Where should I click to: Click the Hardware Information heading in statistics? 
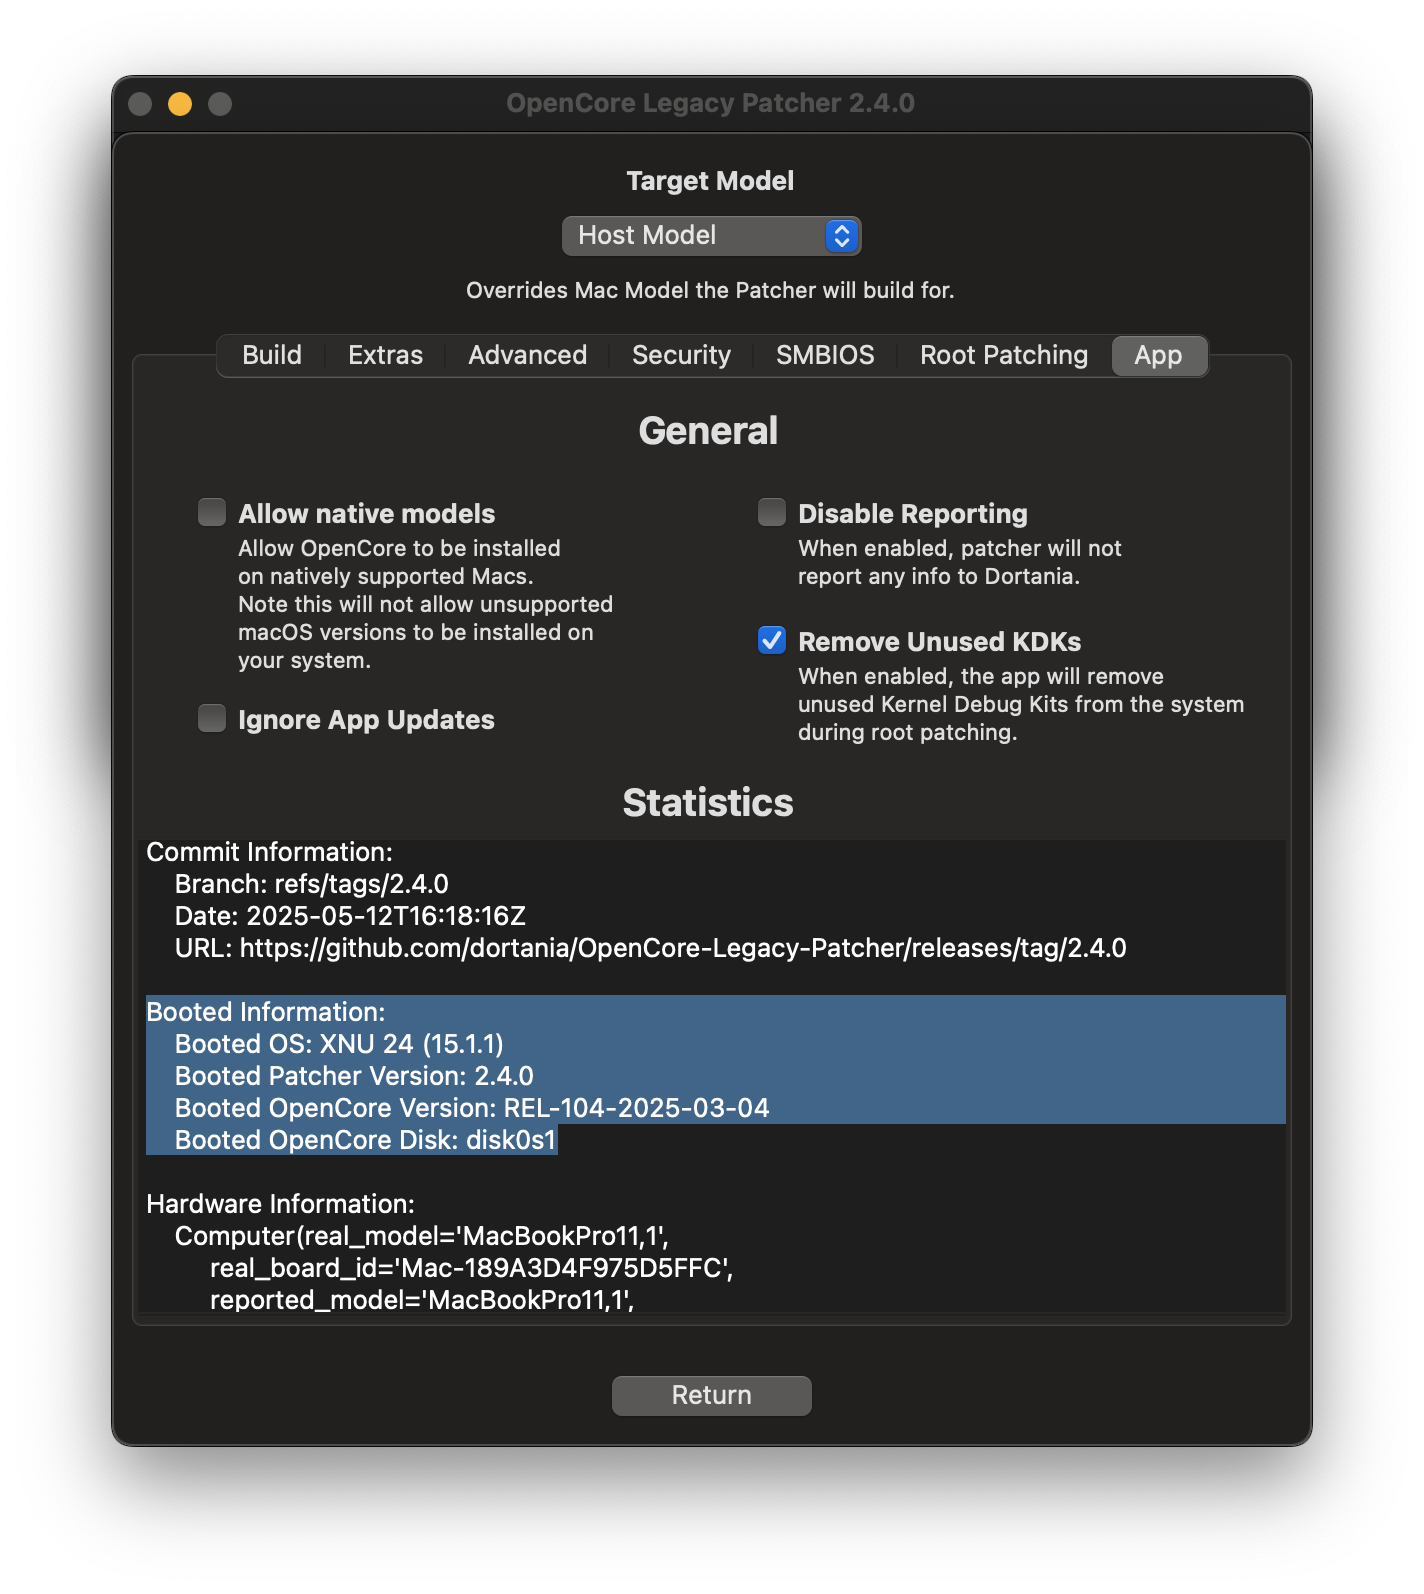280,1204
